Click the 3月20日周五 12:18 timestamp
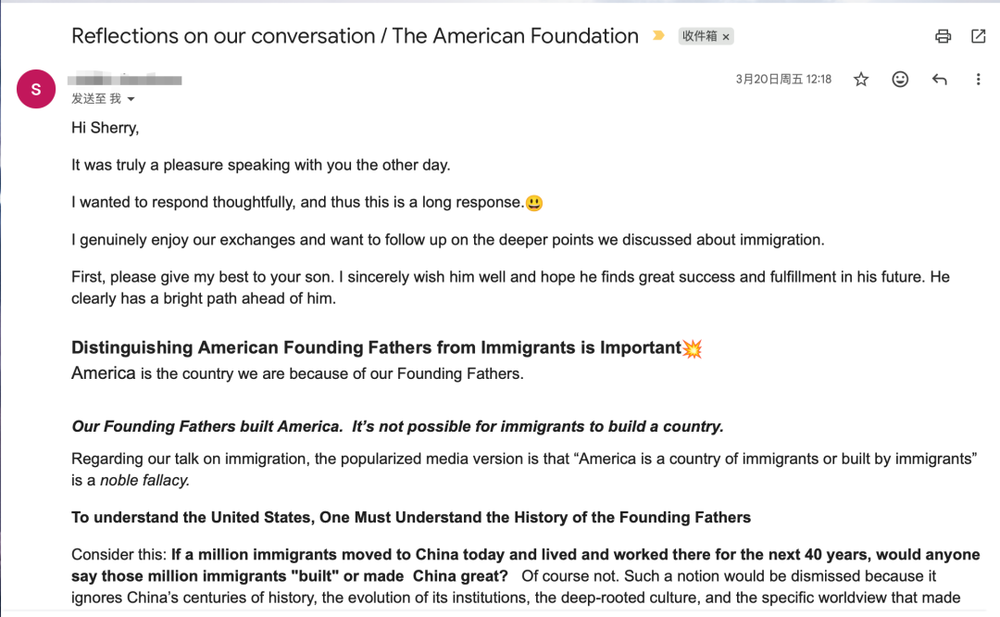The height and width of the screenshot is (617, 1000). click(783, 79)
